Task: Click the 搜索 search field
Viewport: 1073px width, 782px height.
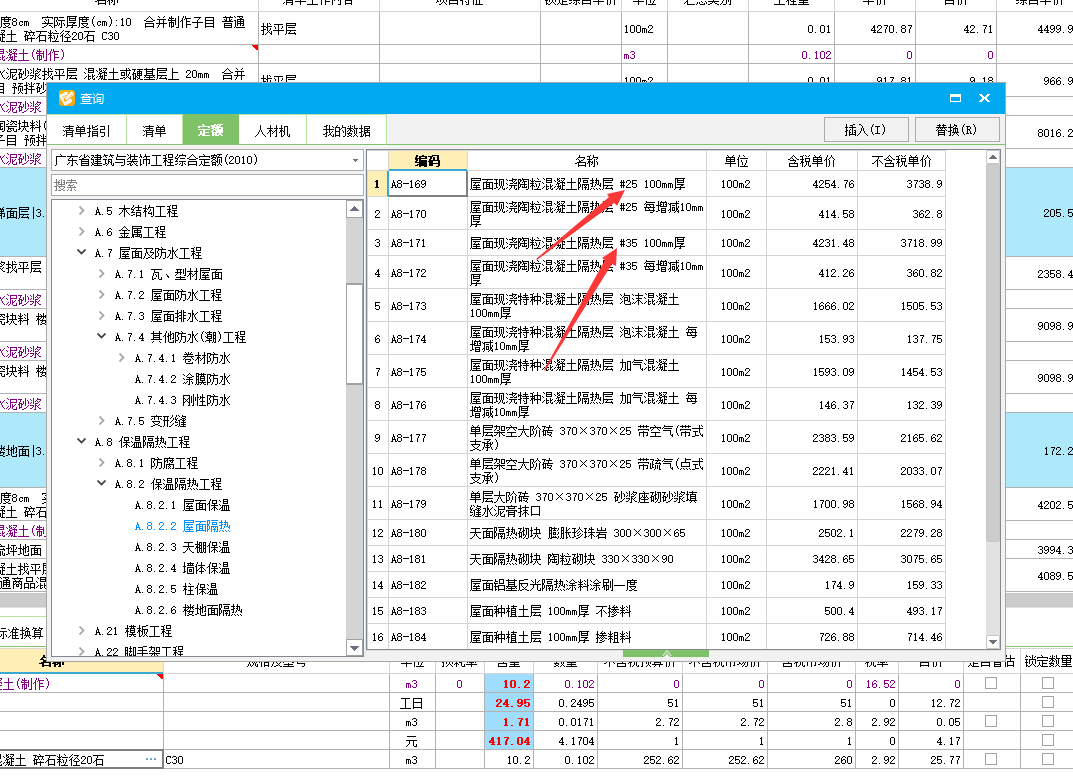Action: pos(207,185)
